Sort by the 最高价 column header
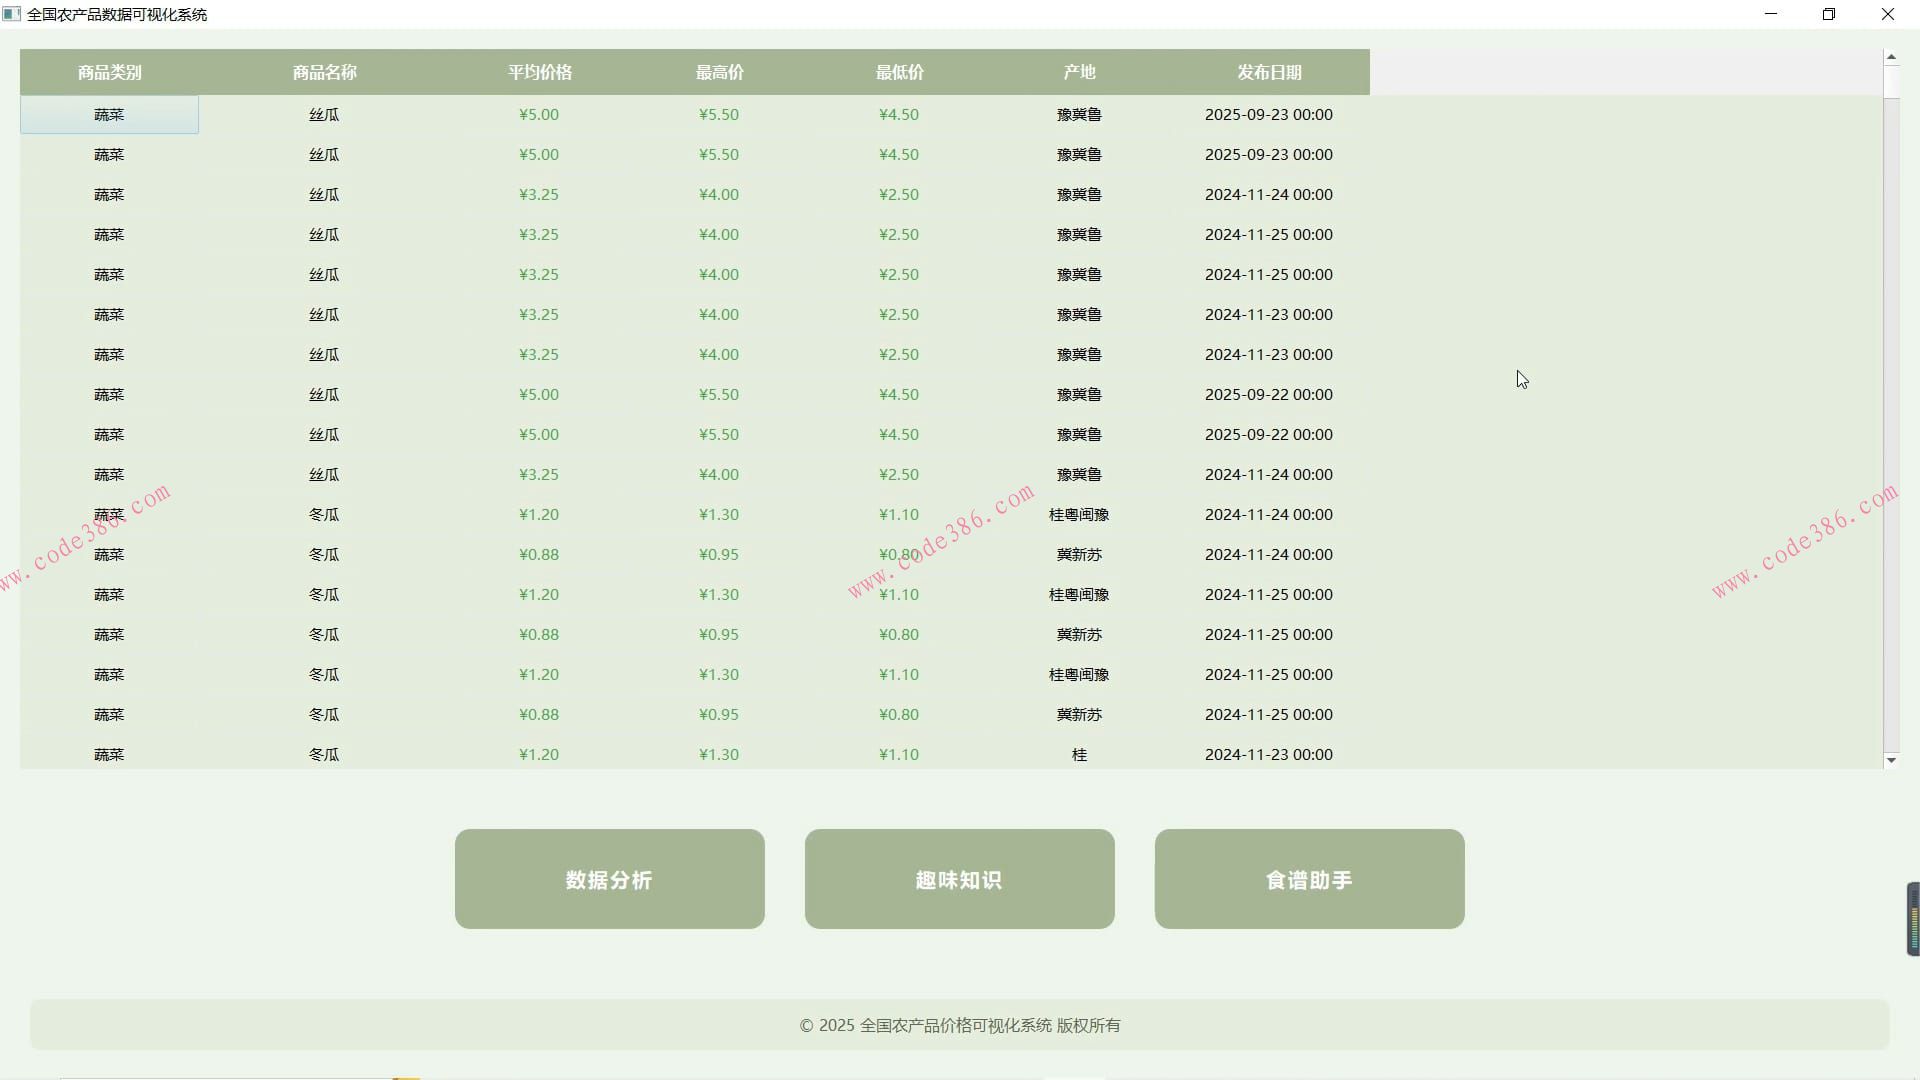 [719, 72]
